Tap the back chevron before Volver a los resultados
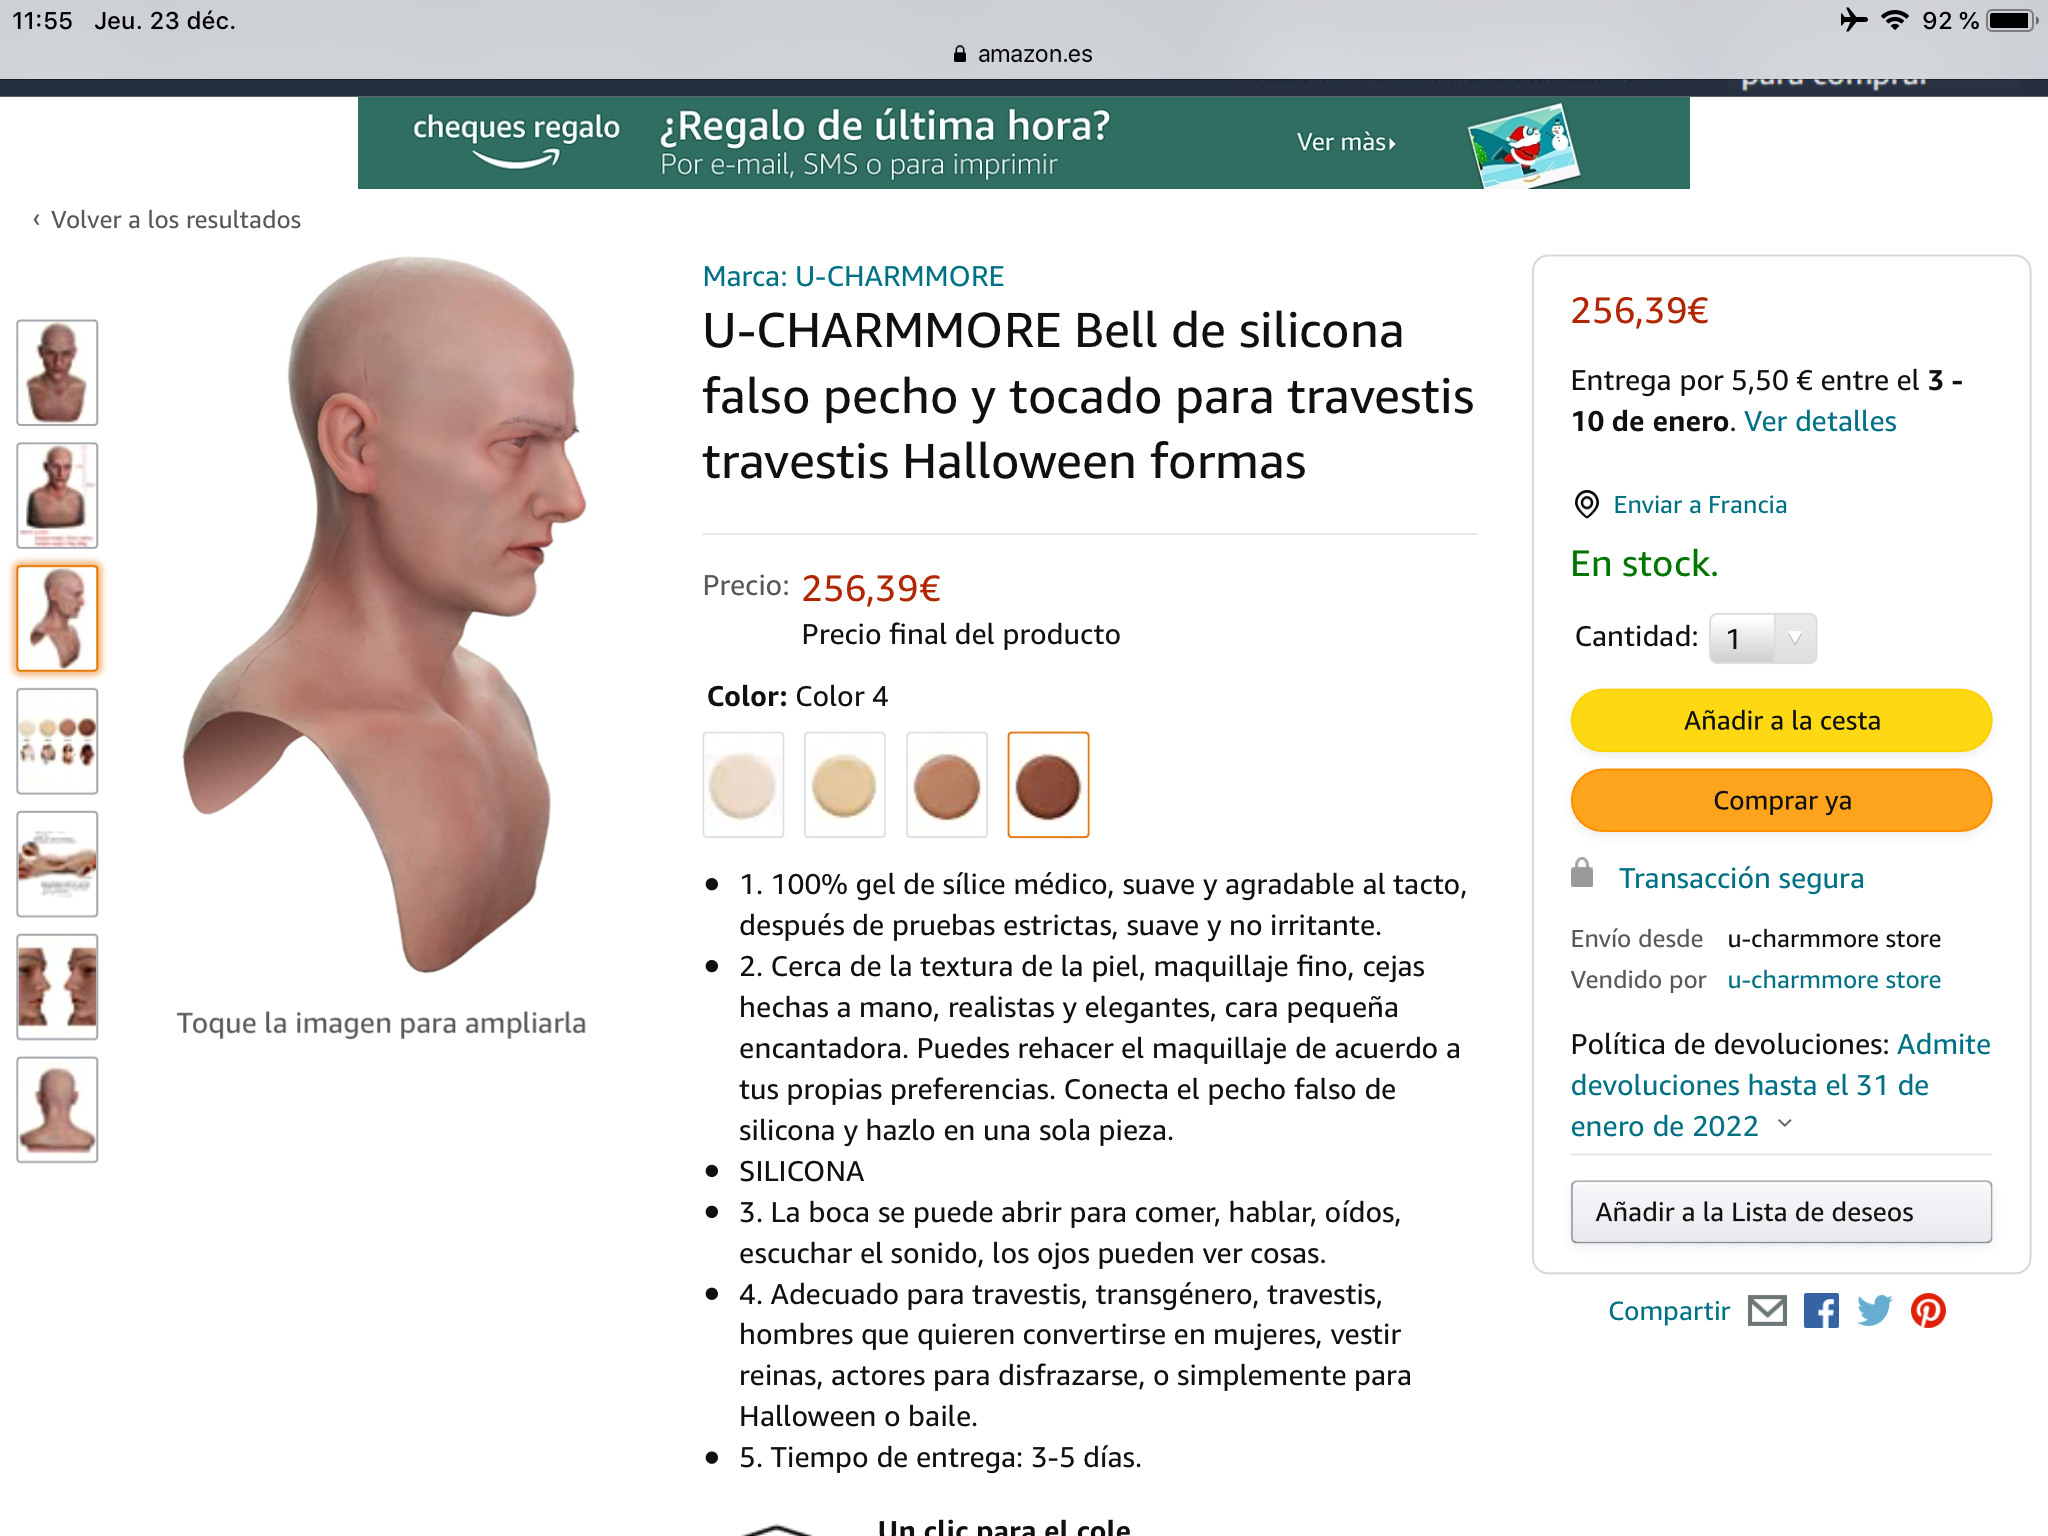2048x1536 pixels. [37, 219]
